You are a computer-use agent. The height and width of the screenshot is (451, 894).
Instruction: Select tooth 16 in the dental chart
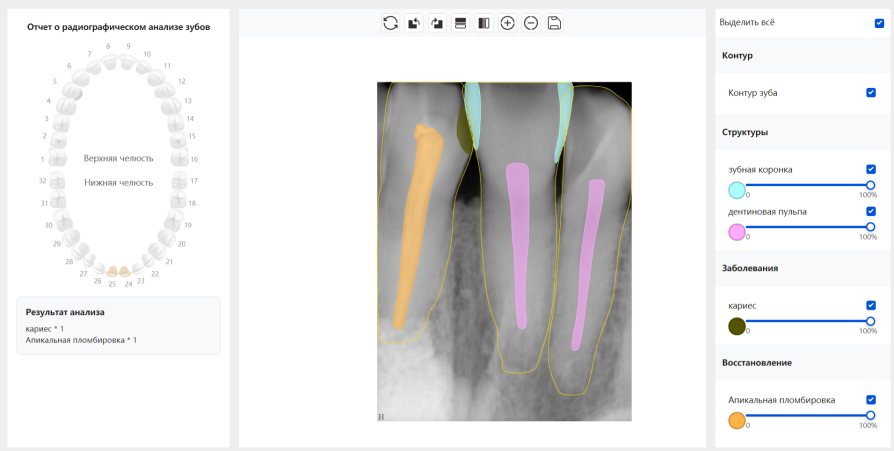point(179,159)
